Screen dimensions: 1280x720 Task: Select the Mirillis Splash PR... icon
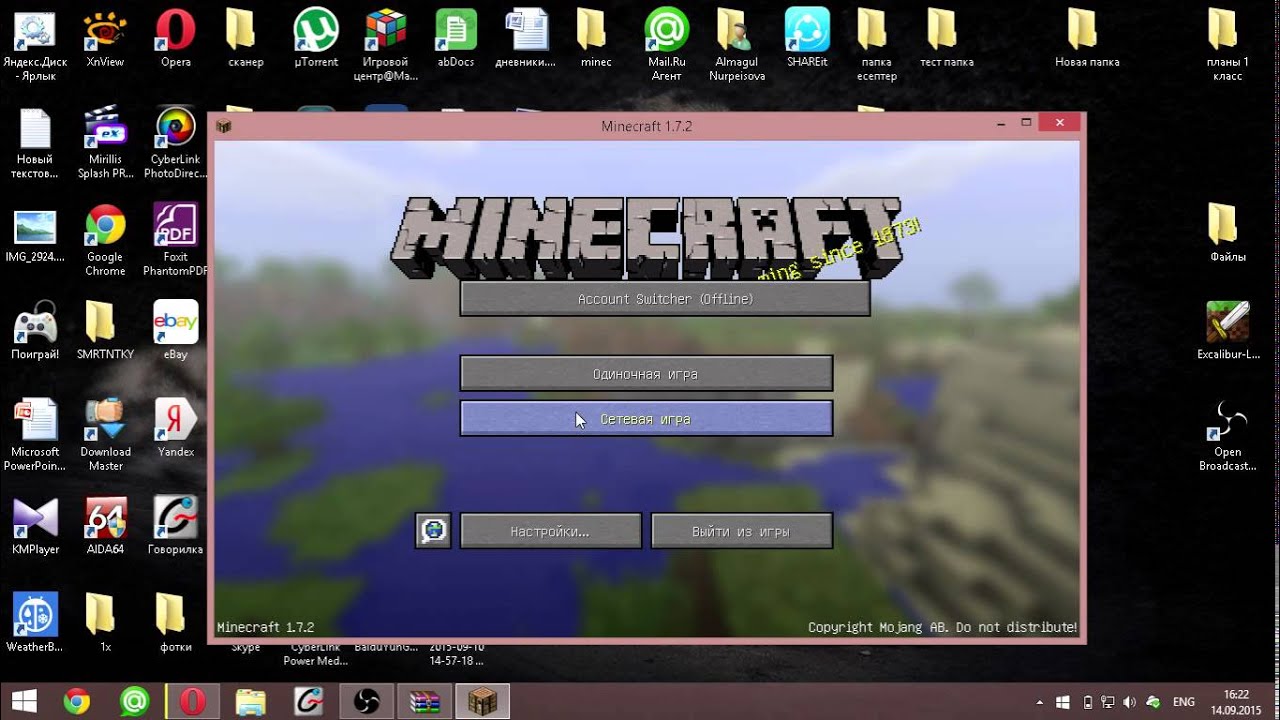(x=105, y=142)
